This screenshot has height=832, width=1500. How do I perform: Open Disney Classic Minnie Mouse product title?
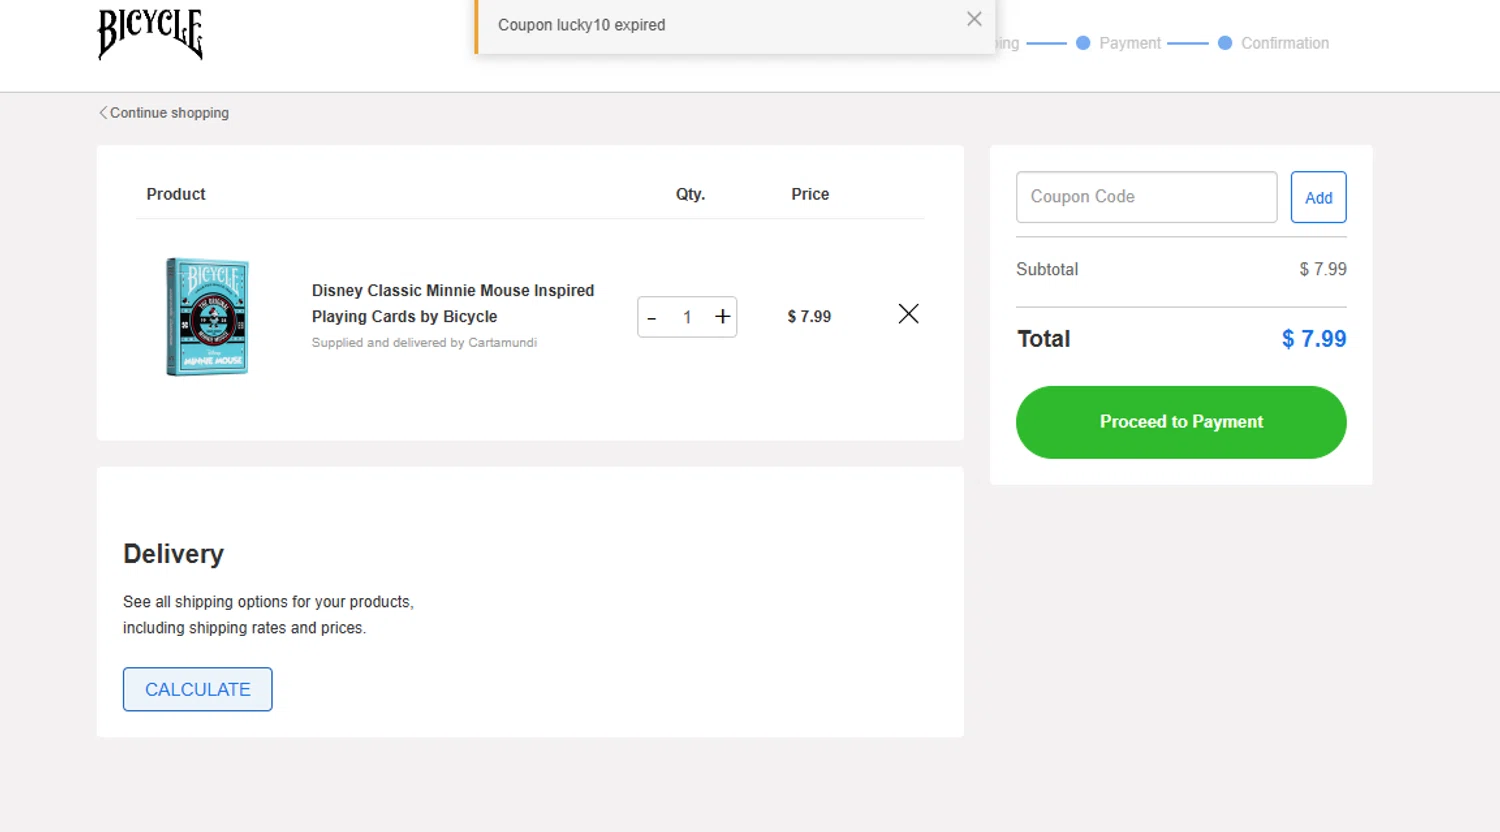[453, 303]
